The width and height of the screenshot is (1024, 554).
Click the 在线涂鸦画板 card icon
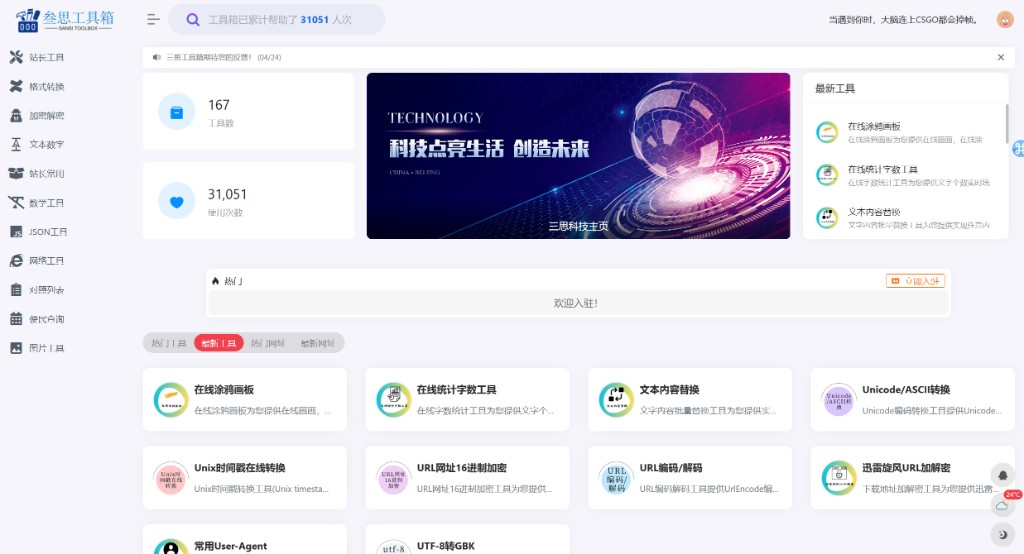click(171, 400)
